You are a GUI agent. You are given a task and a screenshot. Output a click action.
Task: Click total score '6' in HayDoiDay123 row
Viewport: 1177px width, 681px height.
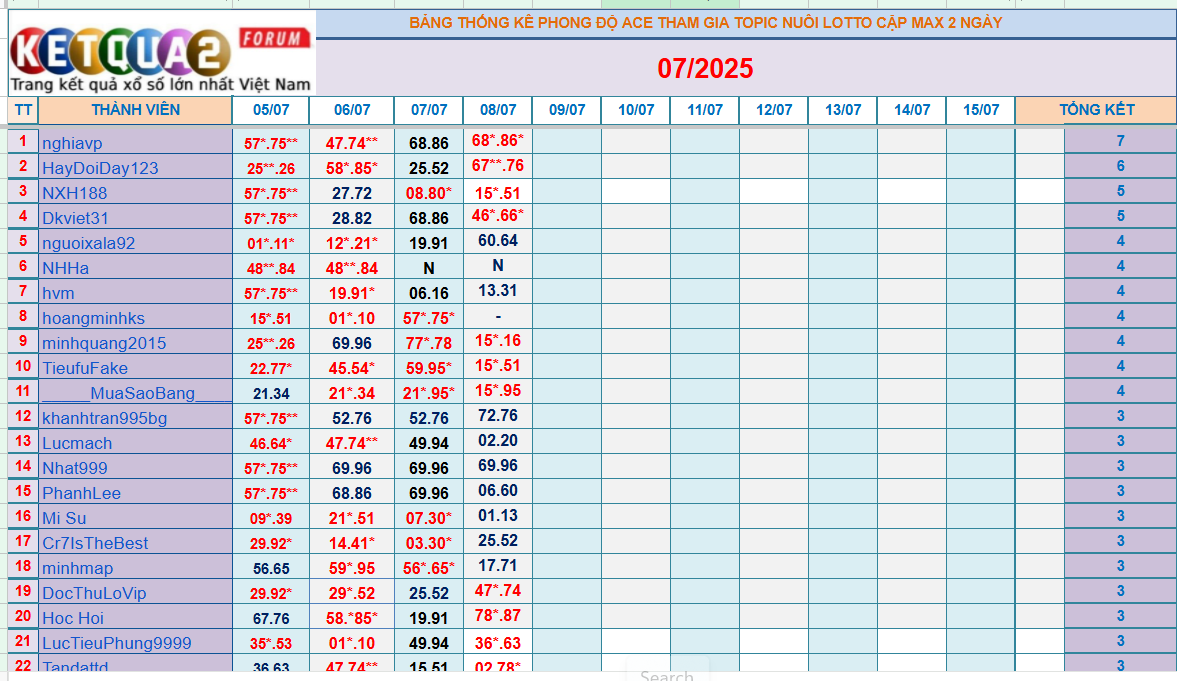tap(1120, 166)
